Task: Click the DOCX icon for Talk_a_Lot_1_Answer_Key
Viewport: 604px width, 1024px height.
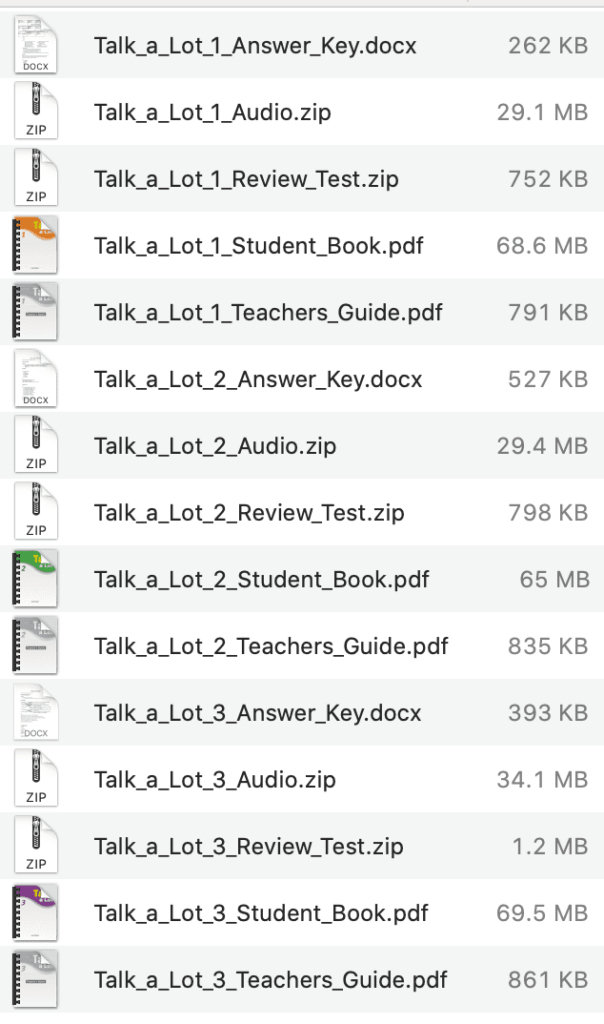Action: (35, 45)
